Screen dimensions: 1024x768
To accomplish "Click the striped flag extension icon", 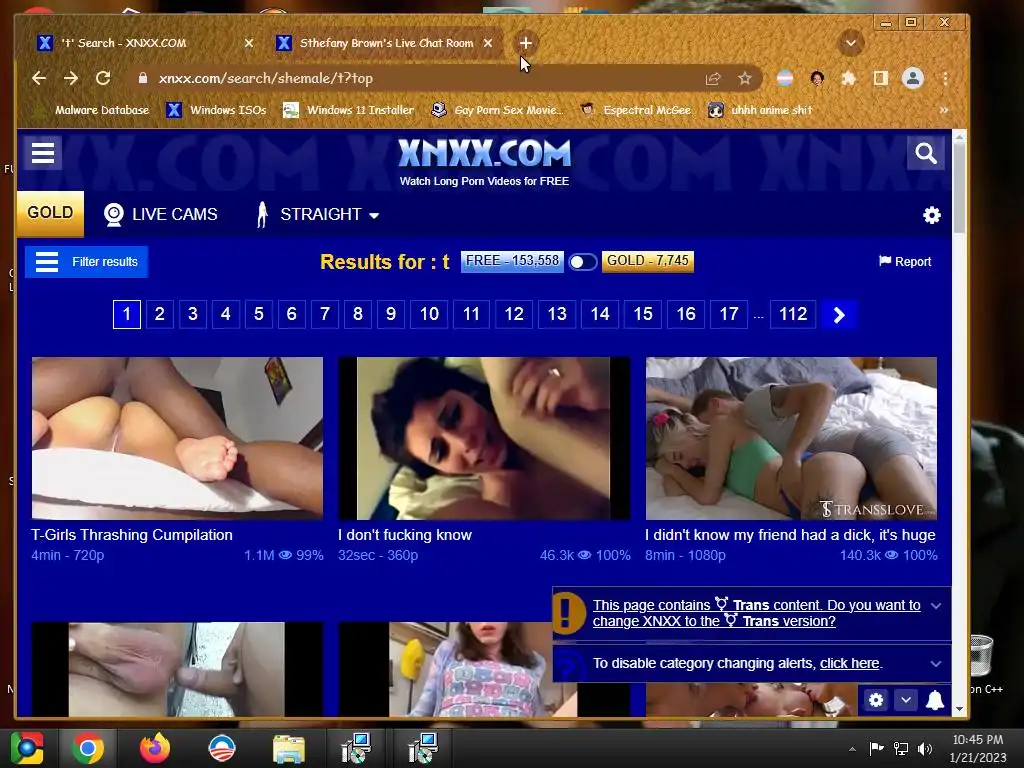I will click(784, 79).
